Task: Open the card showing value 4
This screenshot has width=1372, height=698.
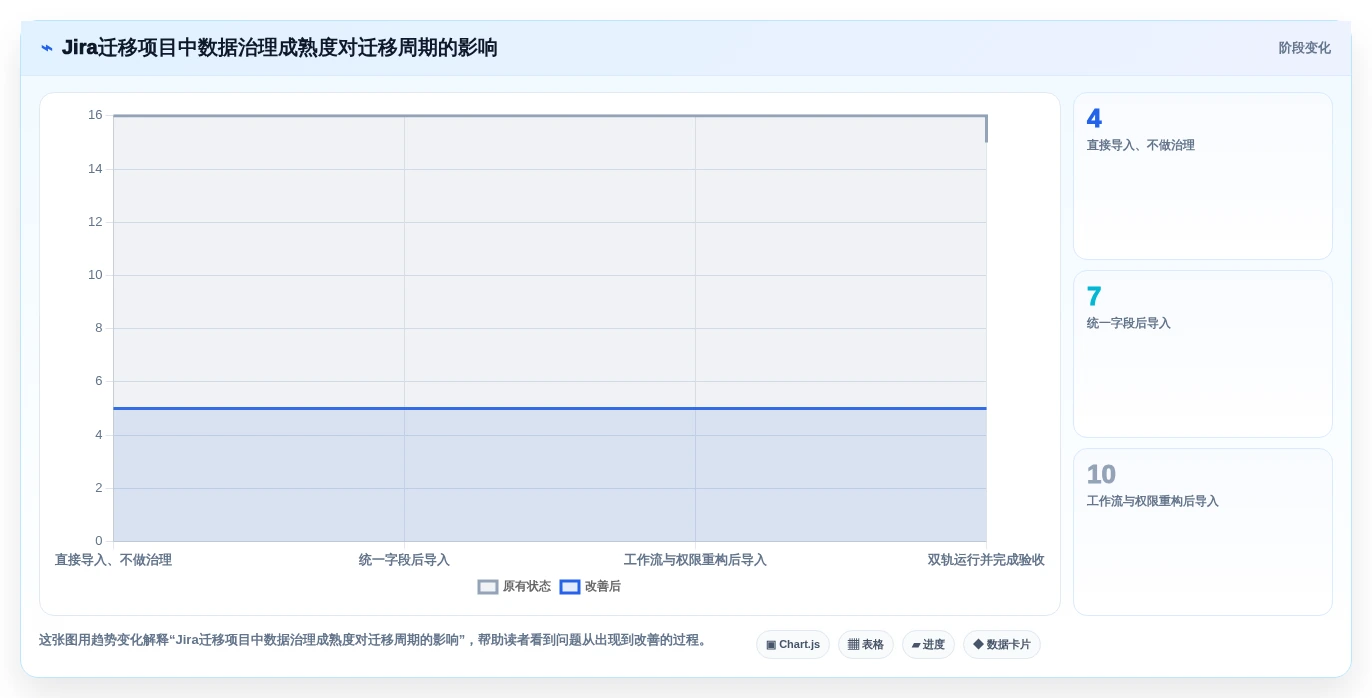Action: click(x=1203, y=176)
